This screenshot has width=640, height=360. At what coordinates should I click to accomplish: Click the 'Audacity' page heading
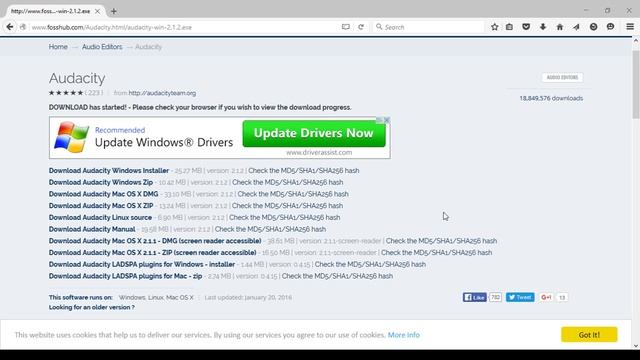(77, 78)
